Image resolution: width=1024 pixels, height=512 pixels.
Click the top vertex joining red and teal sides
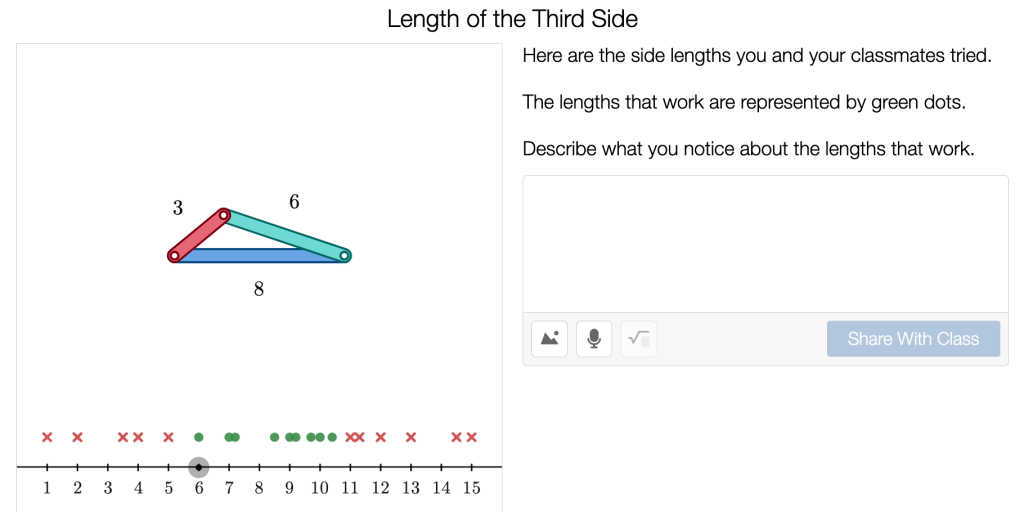click(224, 214)
